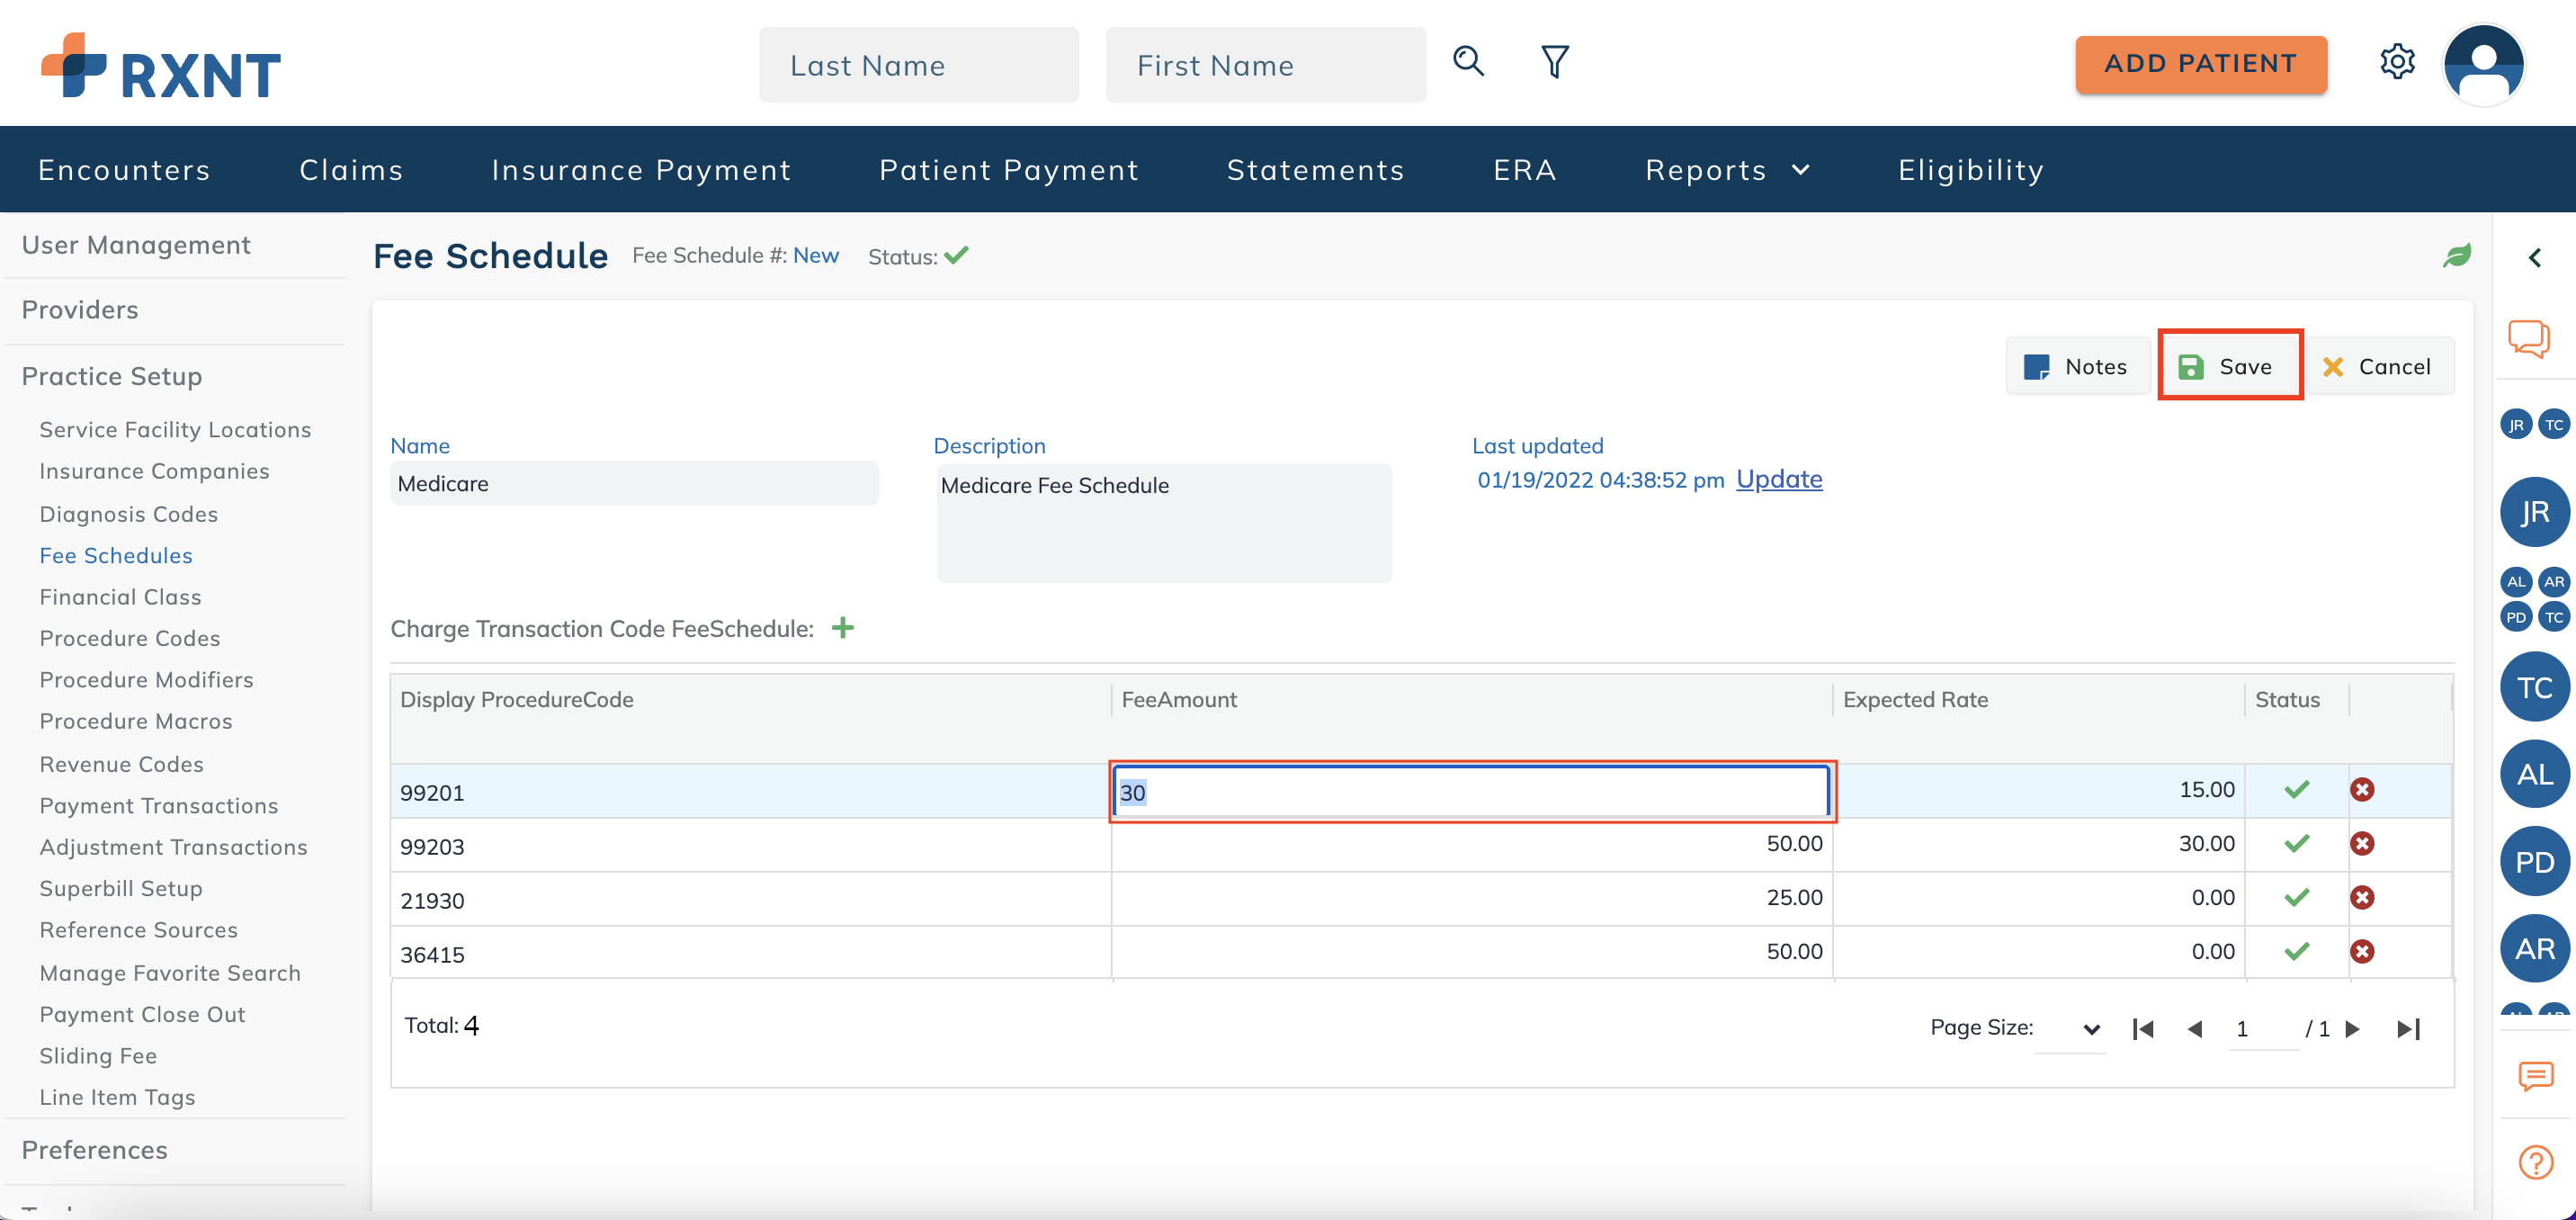Open the Eligibility tab

[x=1971, y=170]
